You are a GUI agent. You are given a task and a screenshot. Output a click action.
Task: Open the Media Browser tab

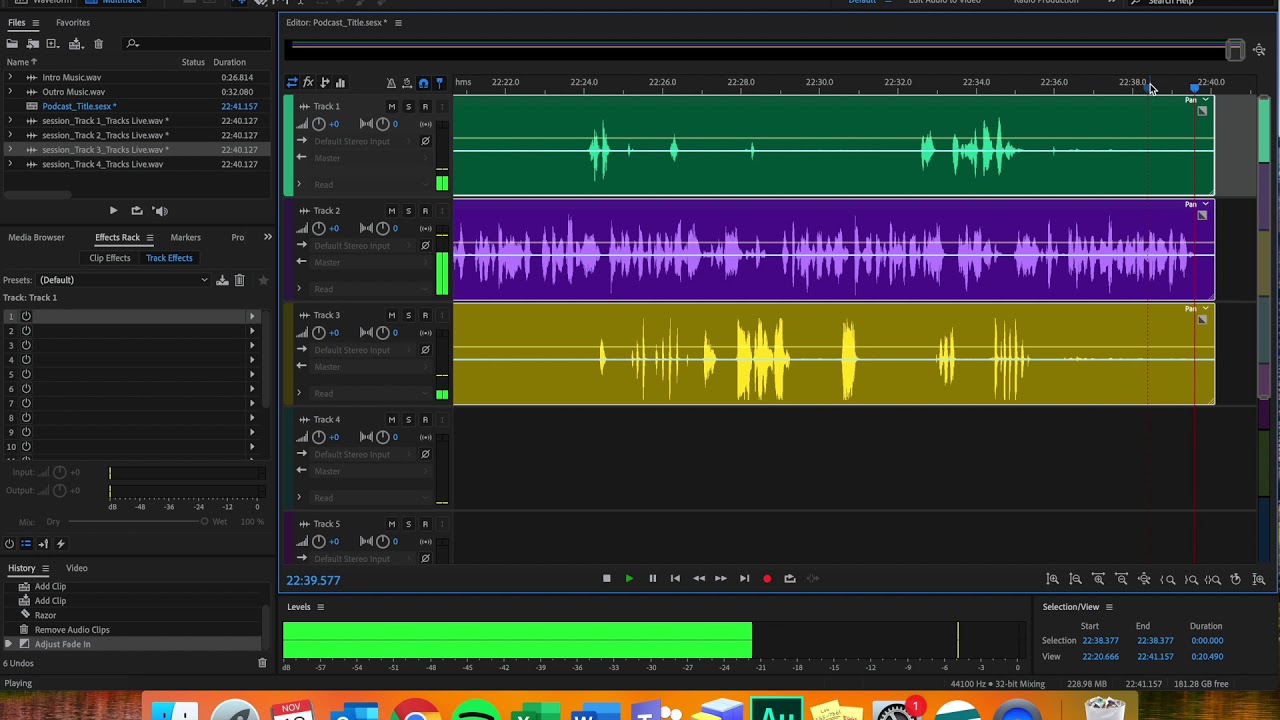pos(36,238)
